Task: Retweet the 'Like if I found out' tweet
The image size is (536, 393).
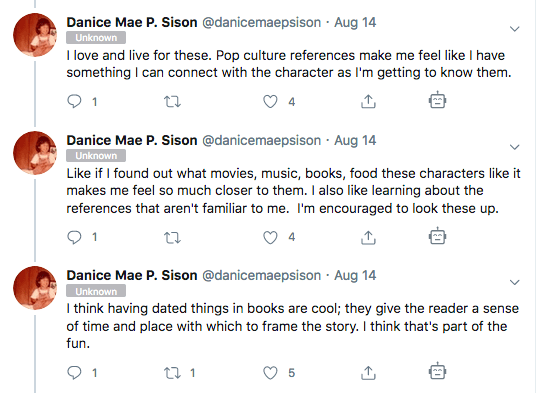Action: [x=172, y=237]
